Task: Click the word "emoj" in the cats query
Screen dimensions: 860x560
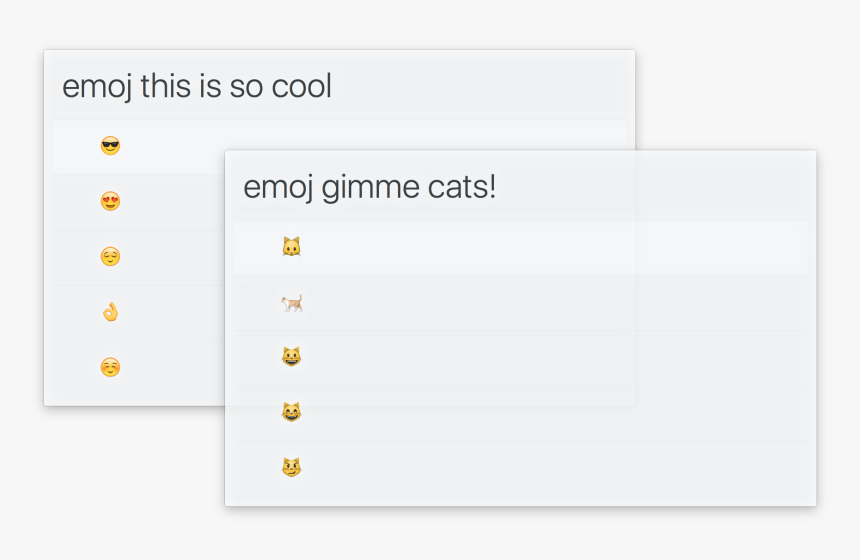Action: tap(277, 188)
